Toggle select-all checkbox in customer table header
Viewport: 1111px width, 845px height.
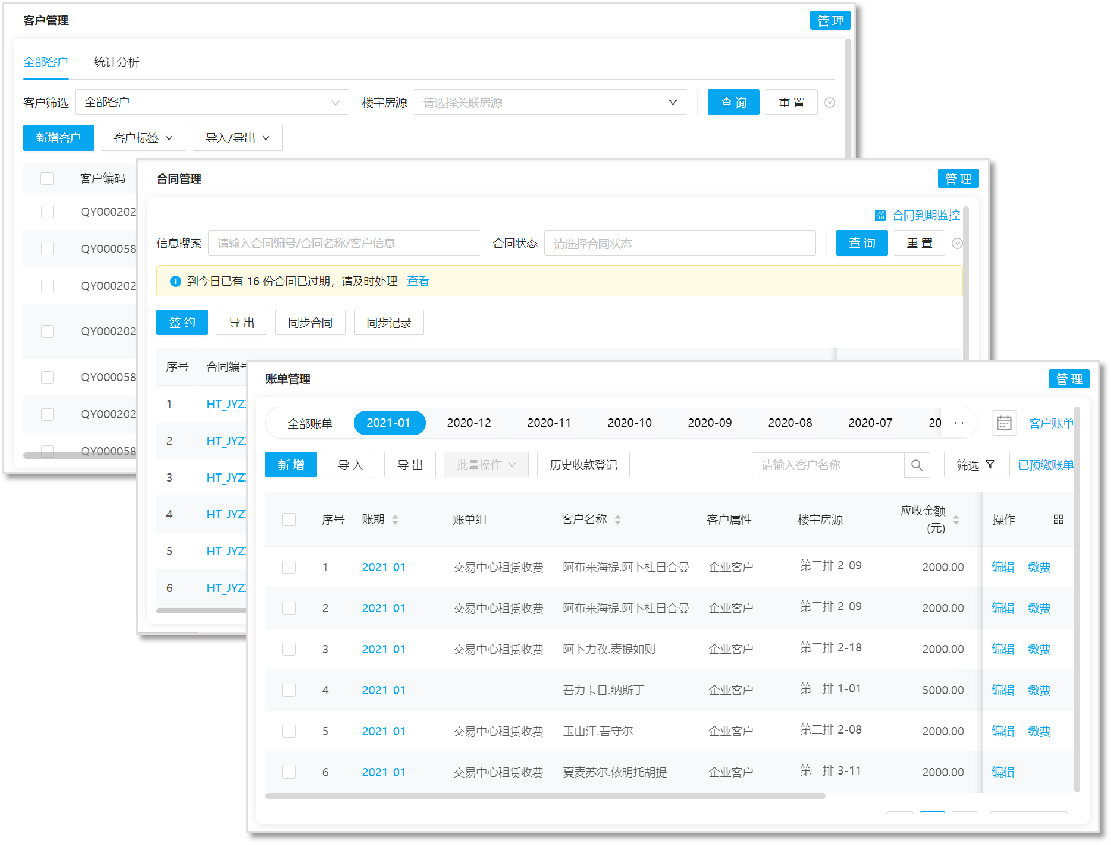point(47,178)
